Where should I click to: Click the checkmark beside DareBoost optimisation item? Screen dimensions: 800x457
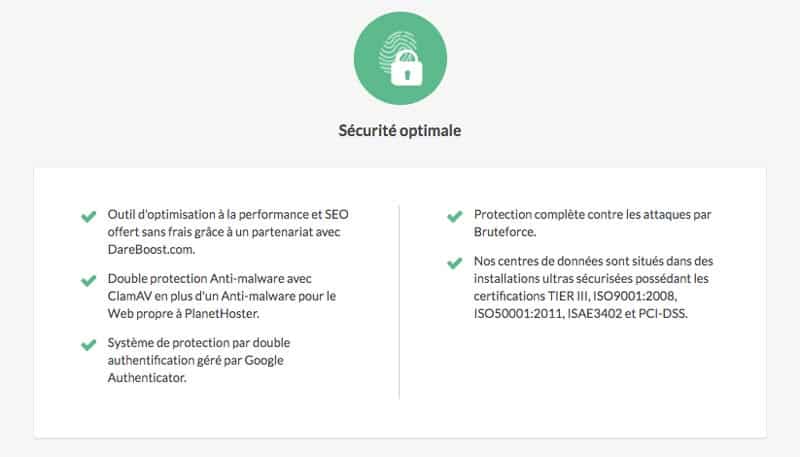(88, 216)
